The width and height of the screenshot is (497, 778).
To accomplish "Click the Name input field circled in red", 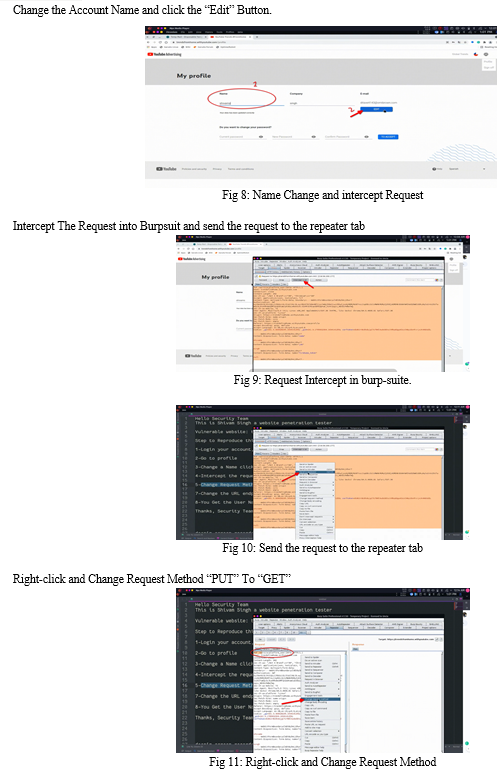I will coord(250,103).
